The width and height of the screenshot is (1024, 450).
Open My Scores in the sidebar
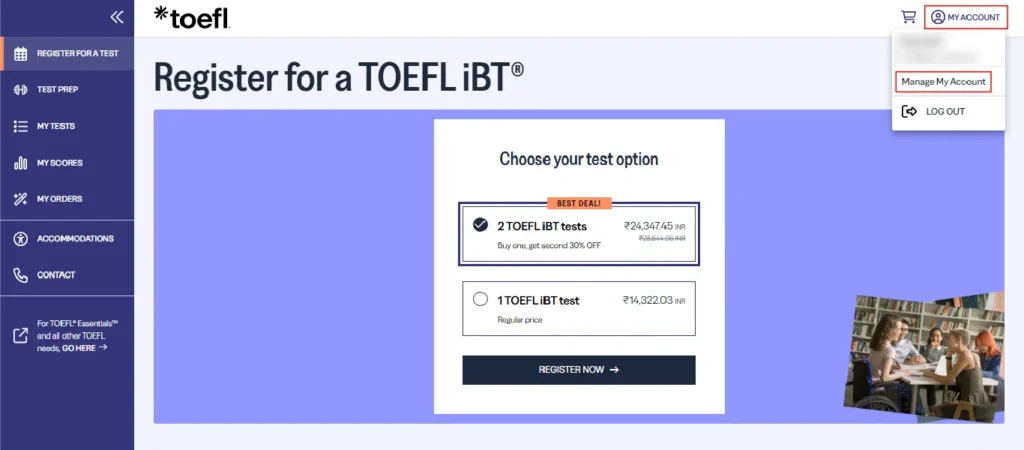pos(60,163)
